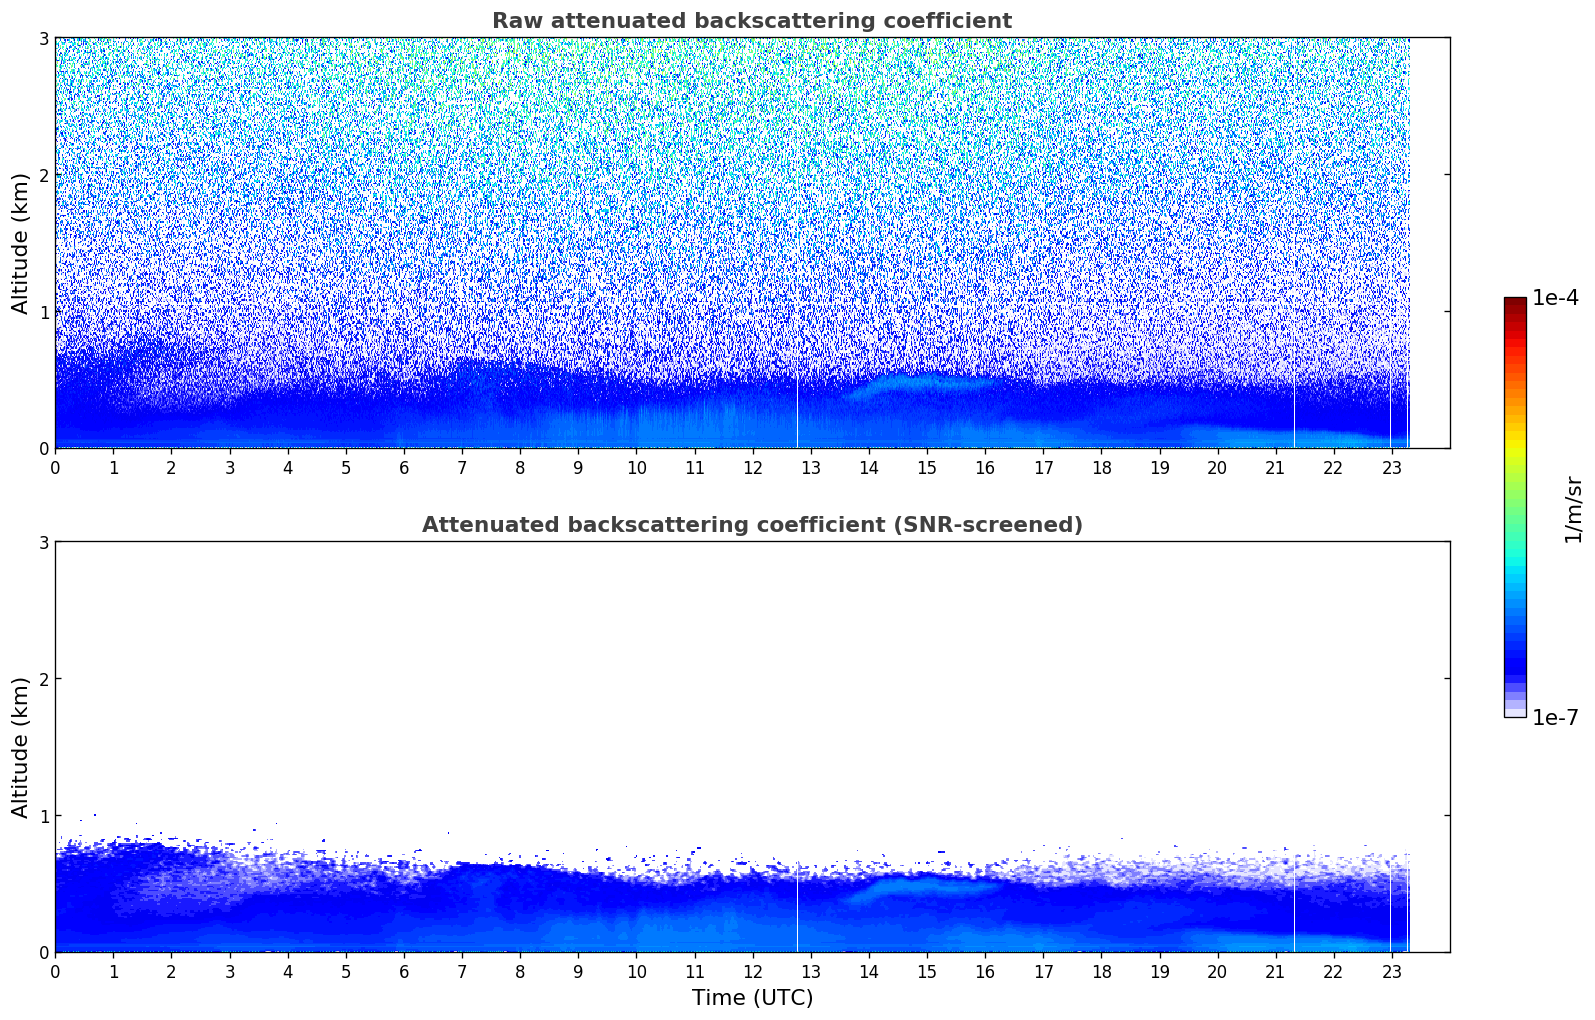The width and height of the screenshot is (1595, 1020).
Task: Click altitude tick "2" on the raw plot
Action: 44,175
